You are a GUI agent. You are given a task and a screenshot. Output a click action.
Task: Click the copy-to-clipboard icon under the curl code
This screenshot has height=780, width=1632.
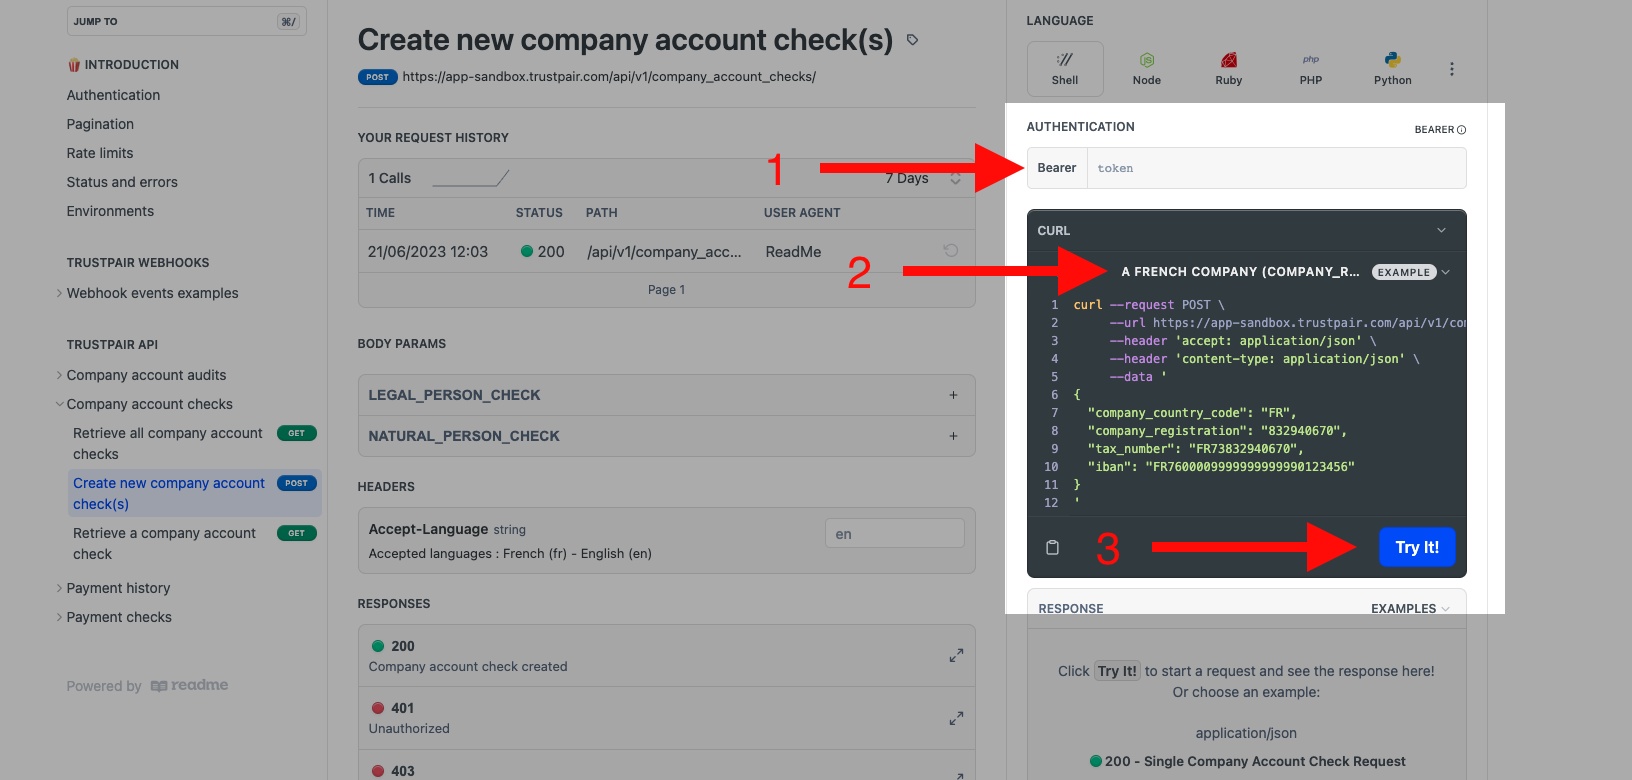[1052, 547]
